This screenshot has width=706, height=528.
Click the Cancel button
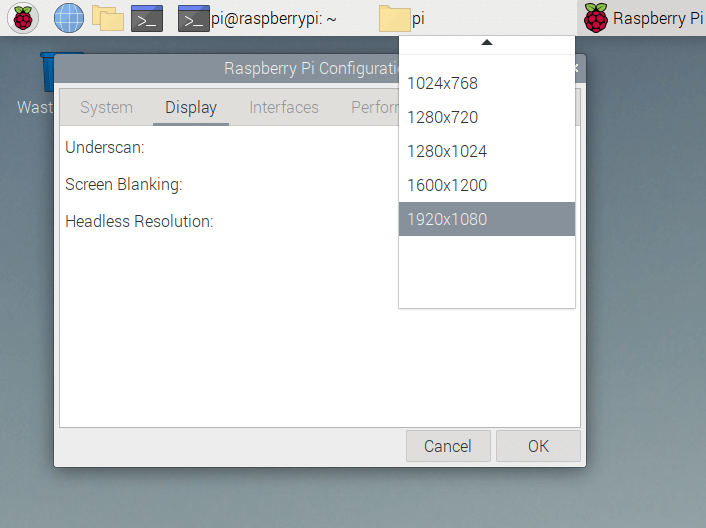[x=448, y=446]
